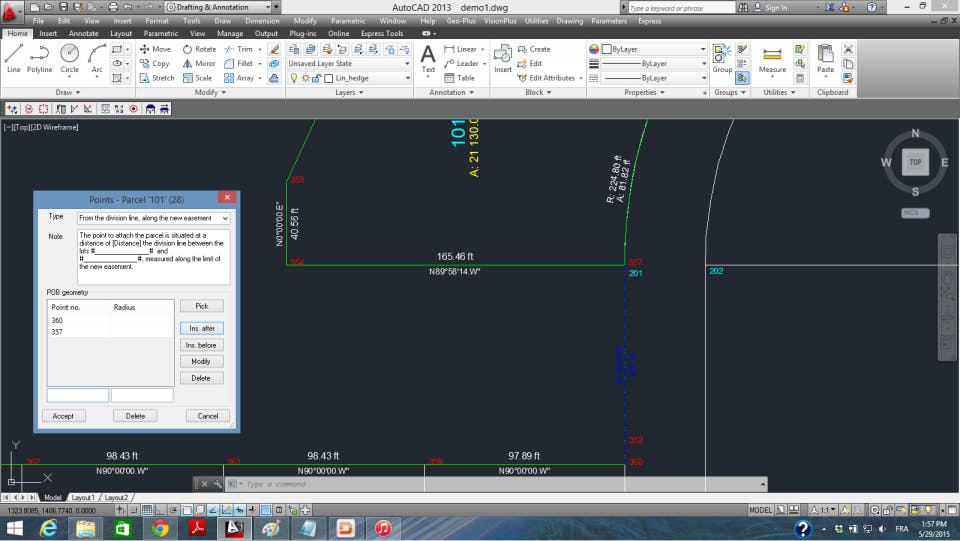The height and width of the screenshot is (541, 960).
Task: Open the Geo-Plus menu
Action: click(x=462, y=20)
